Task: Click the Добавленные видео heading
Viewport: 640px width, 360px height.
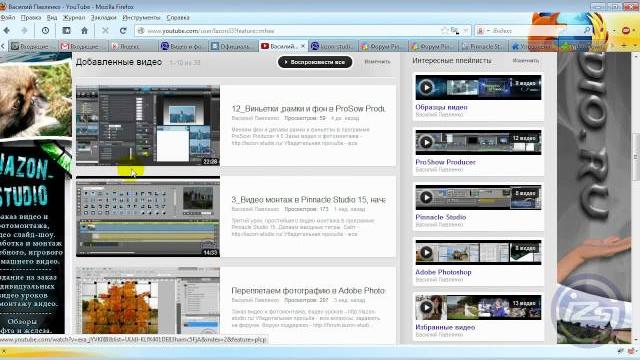Action: click(119, 62)
